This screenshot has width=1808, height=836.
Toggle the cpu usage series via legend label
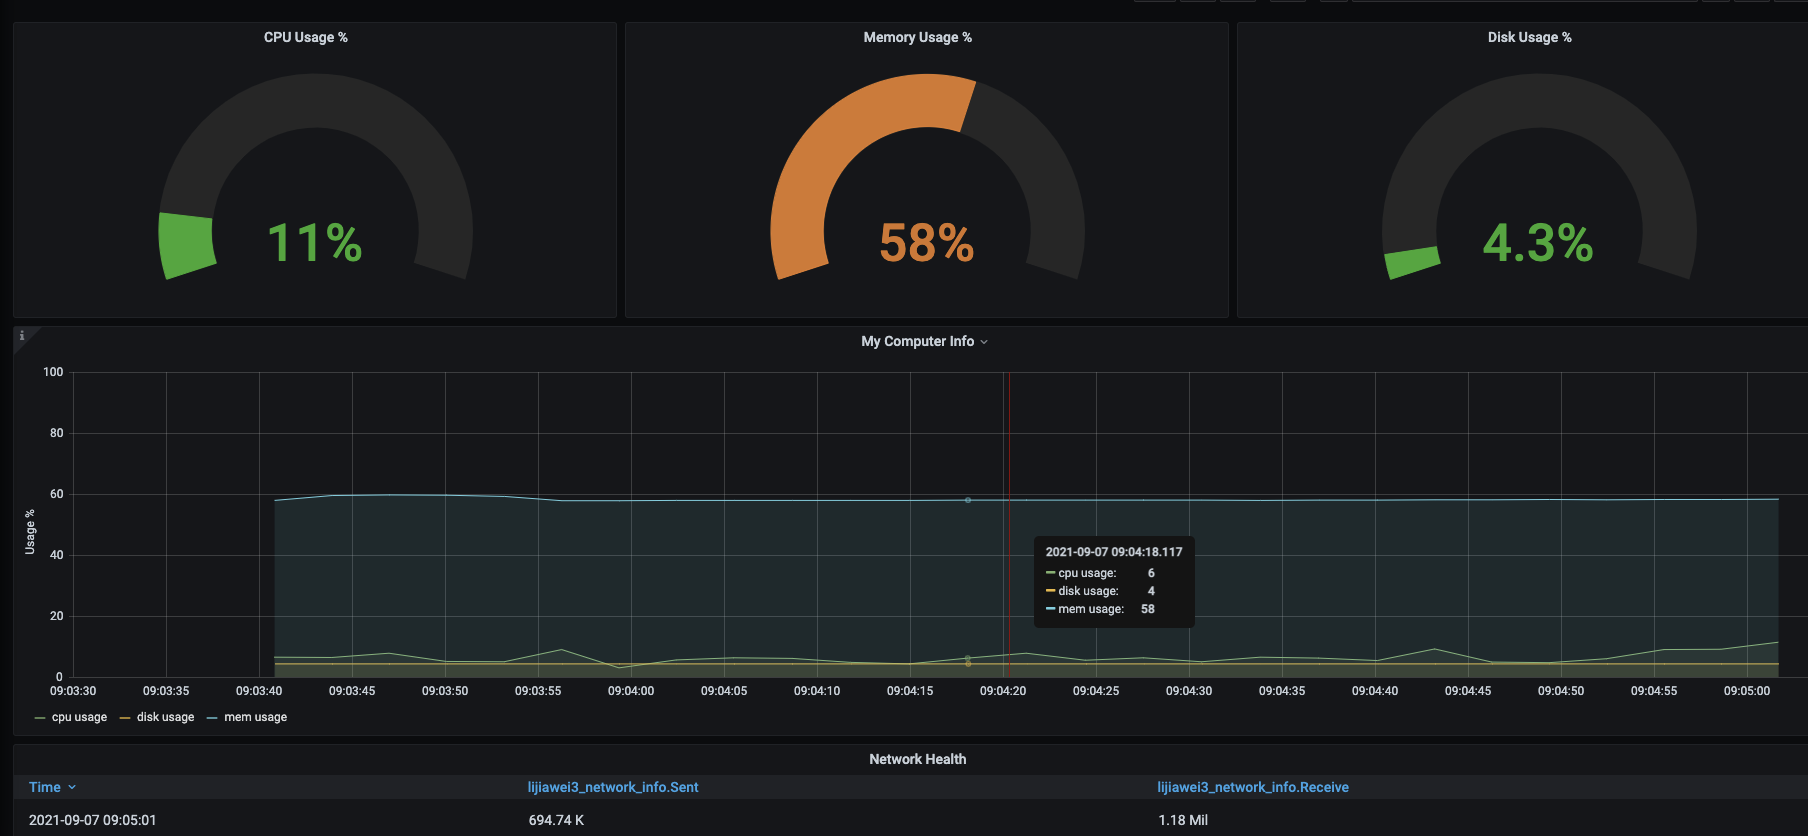coord(79,717)
